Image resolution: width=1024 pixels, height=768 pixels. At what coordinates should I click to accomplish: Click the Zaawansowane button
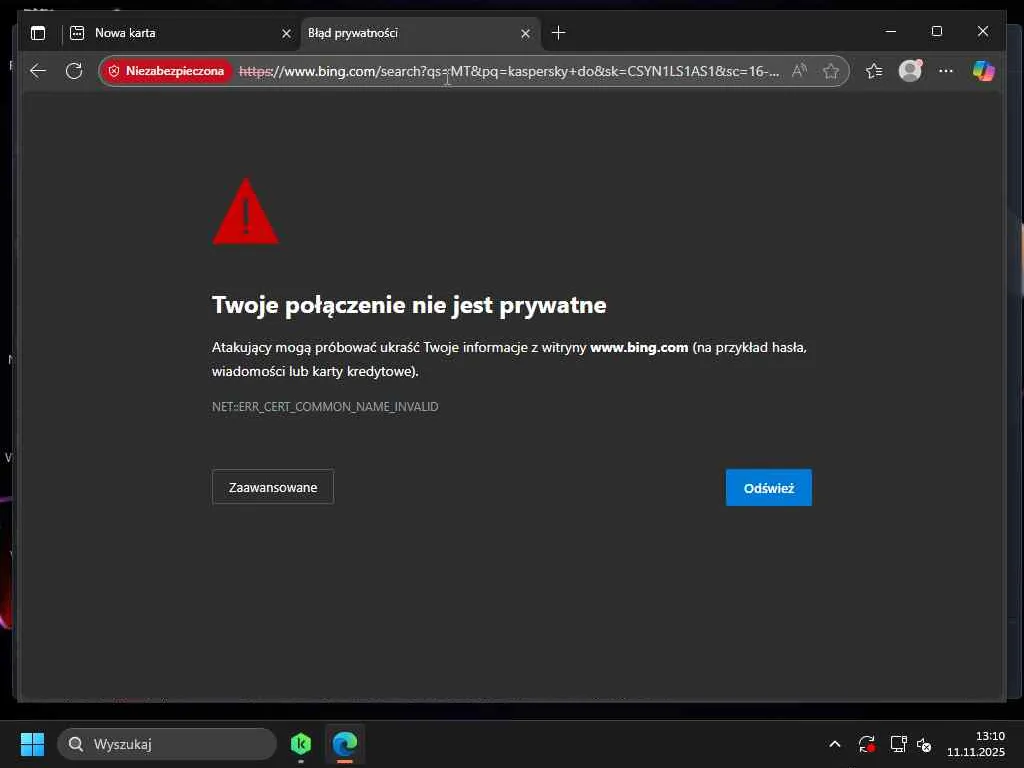[273, 487]
